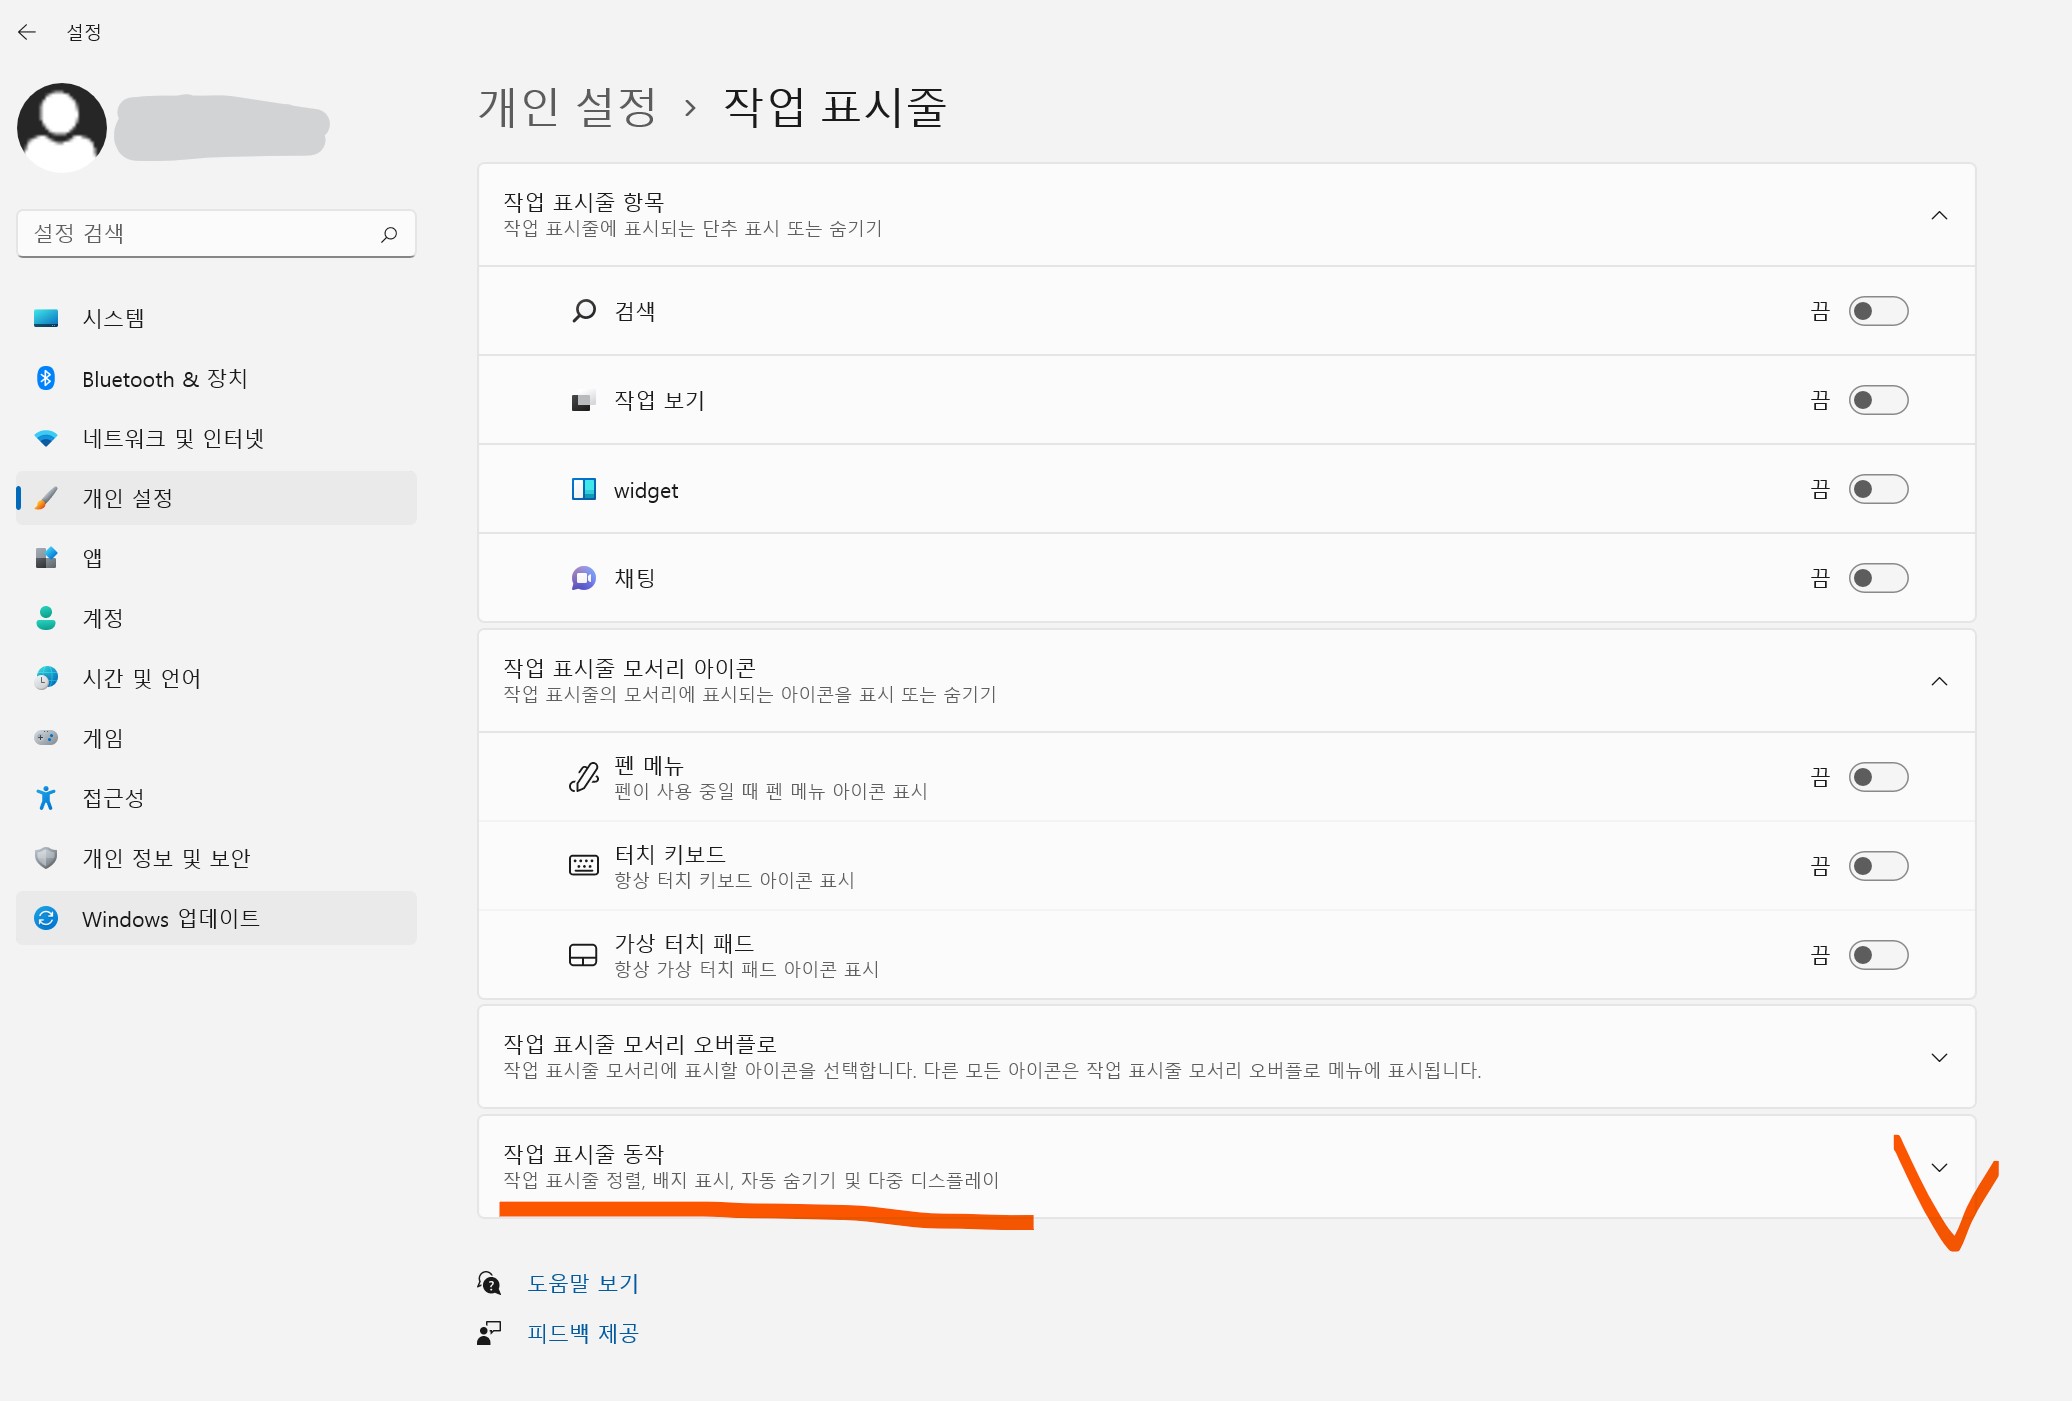
Task: Click the 접근성 accessibility icon
Action: (x=46, y=798)
